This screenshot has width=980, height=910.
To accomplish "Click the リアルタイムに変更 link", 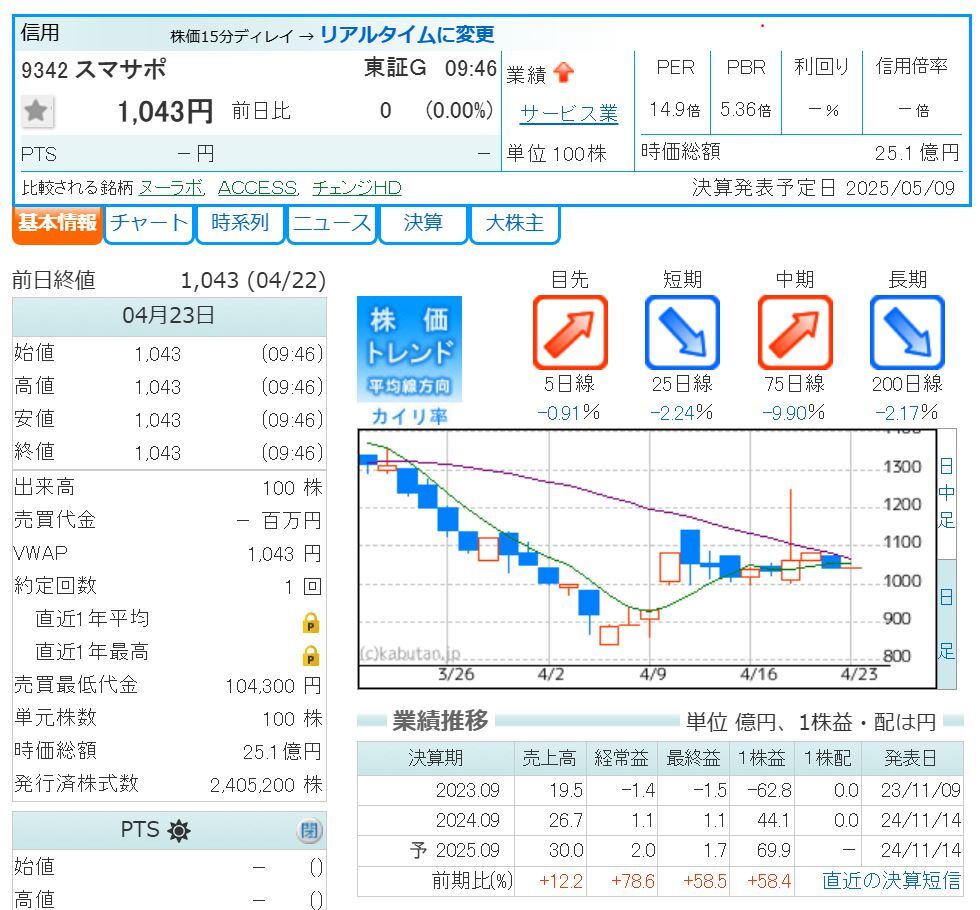I will (x=407, y=34).
